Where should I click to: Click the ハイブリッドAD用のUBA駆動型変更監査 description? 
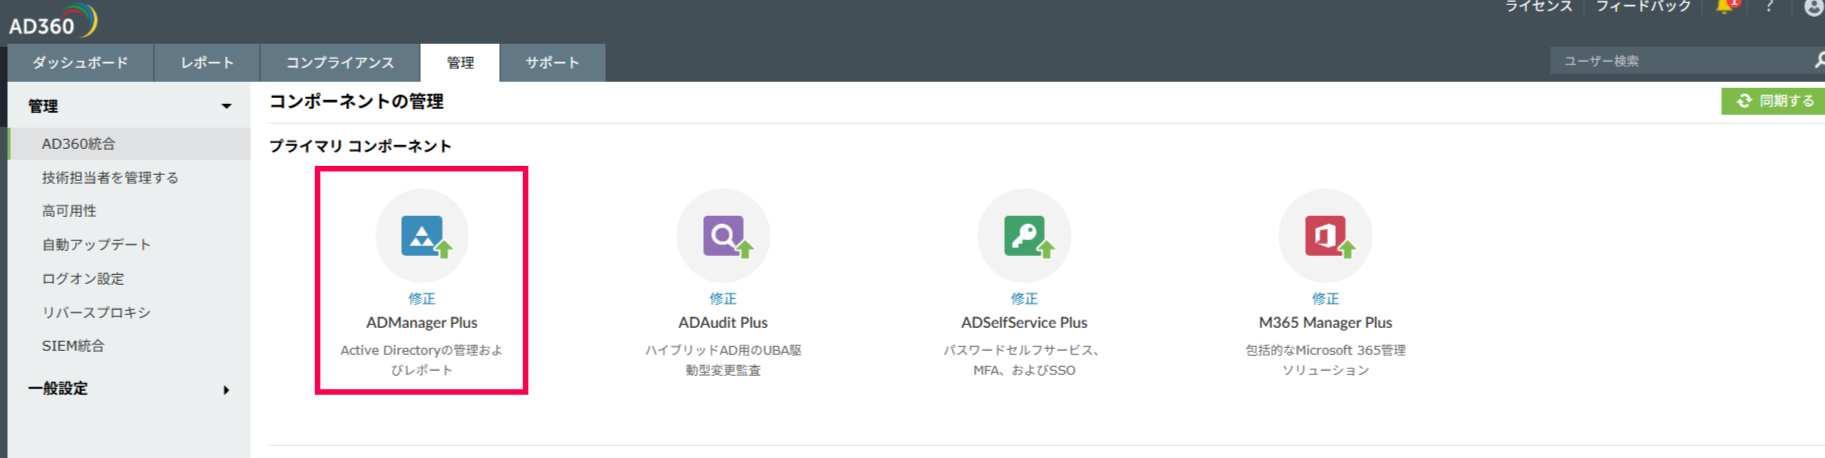pyautogui.click(x=723, y=360)
